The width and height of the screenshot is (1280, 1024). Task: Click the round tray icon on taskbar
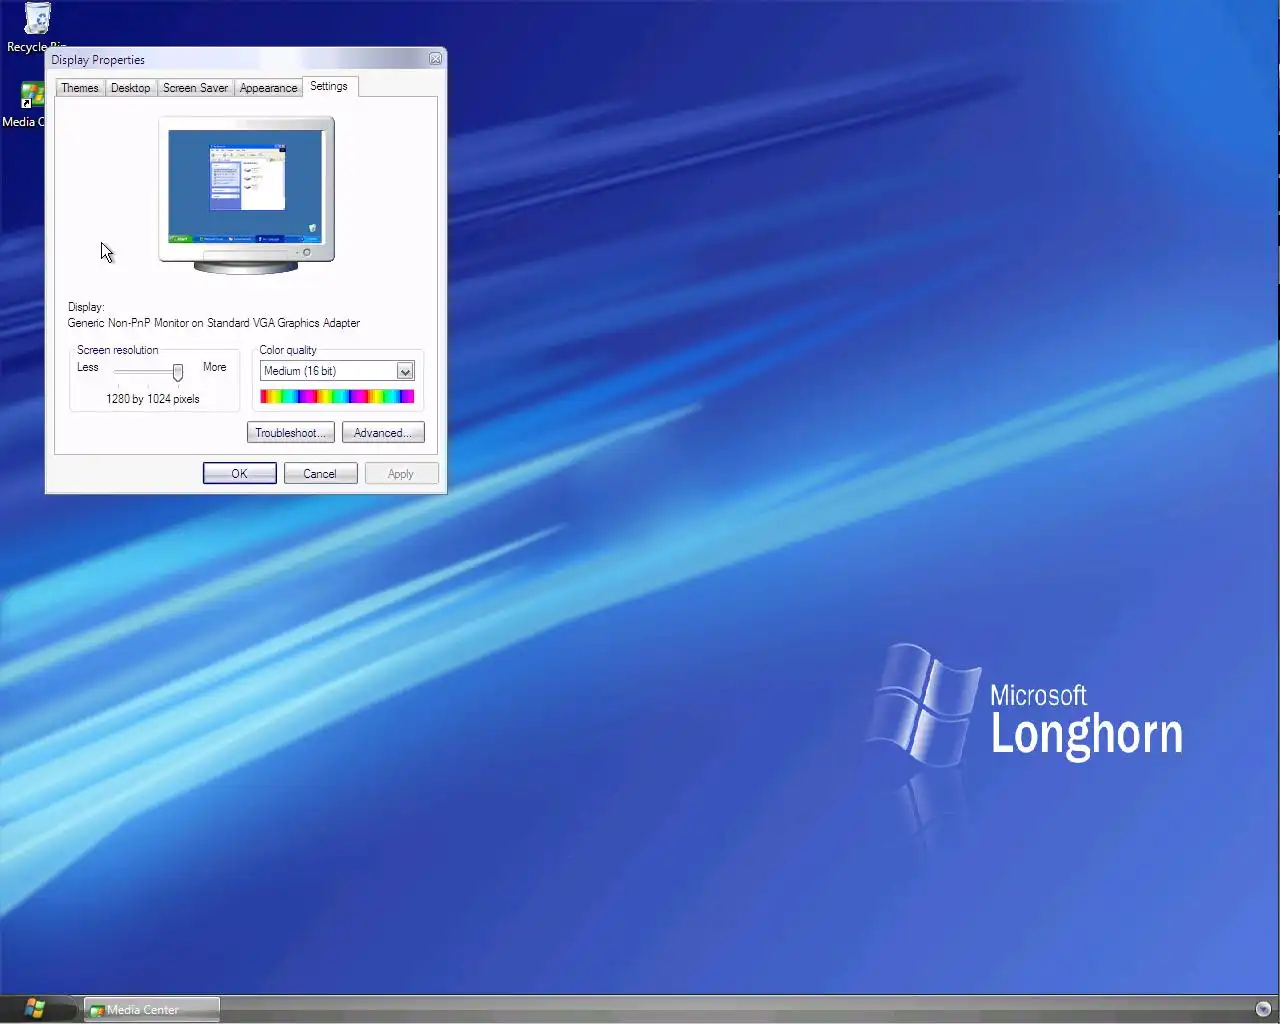(x=1263, y=1009)
